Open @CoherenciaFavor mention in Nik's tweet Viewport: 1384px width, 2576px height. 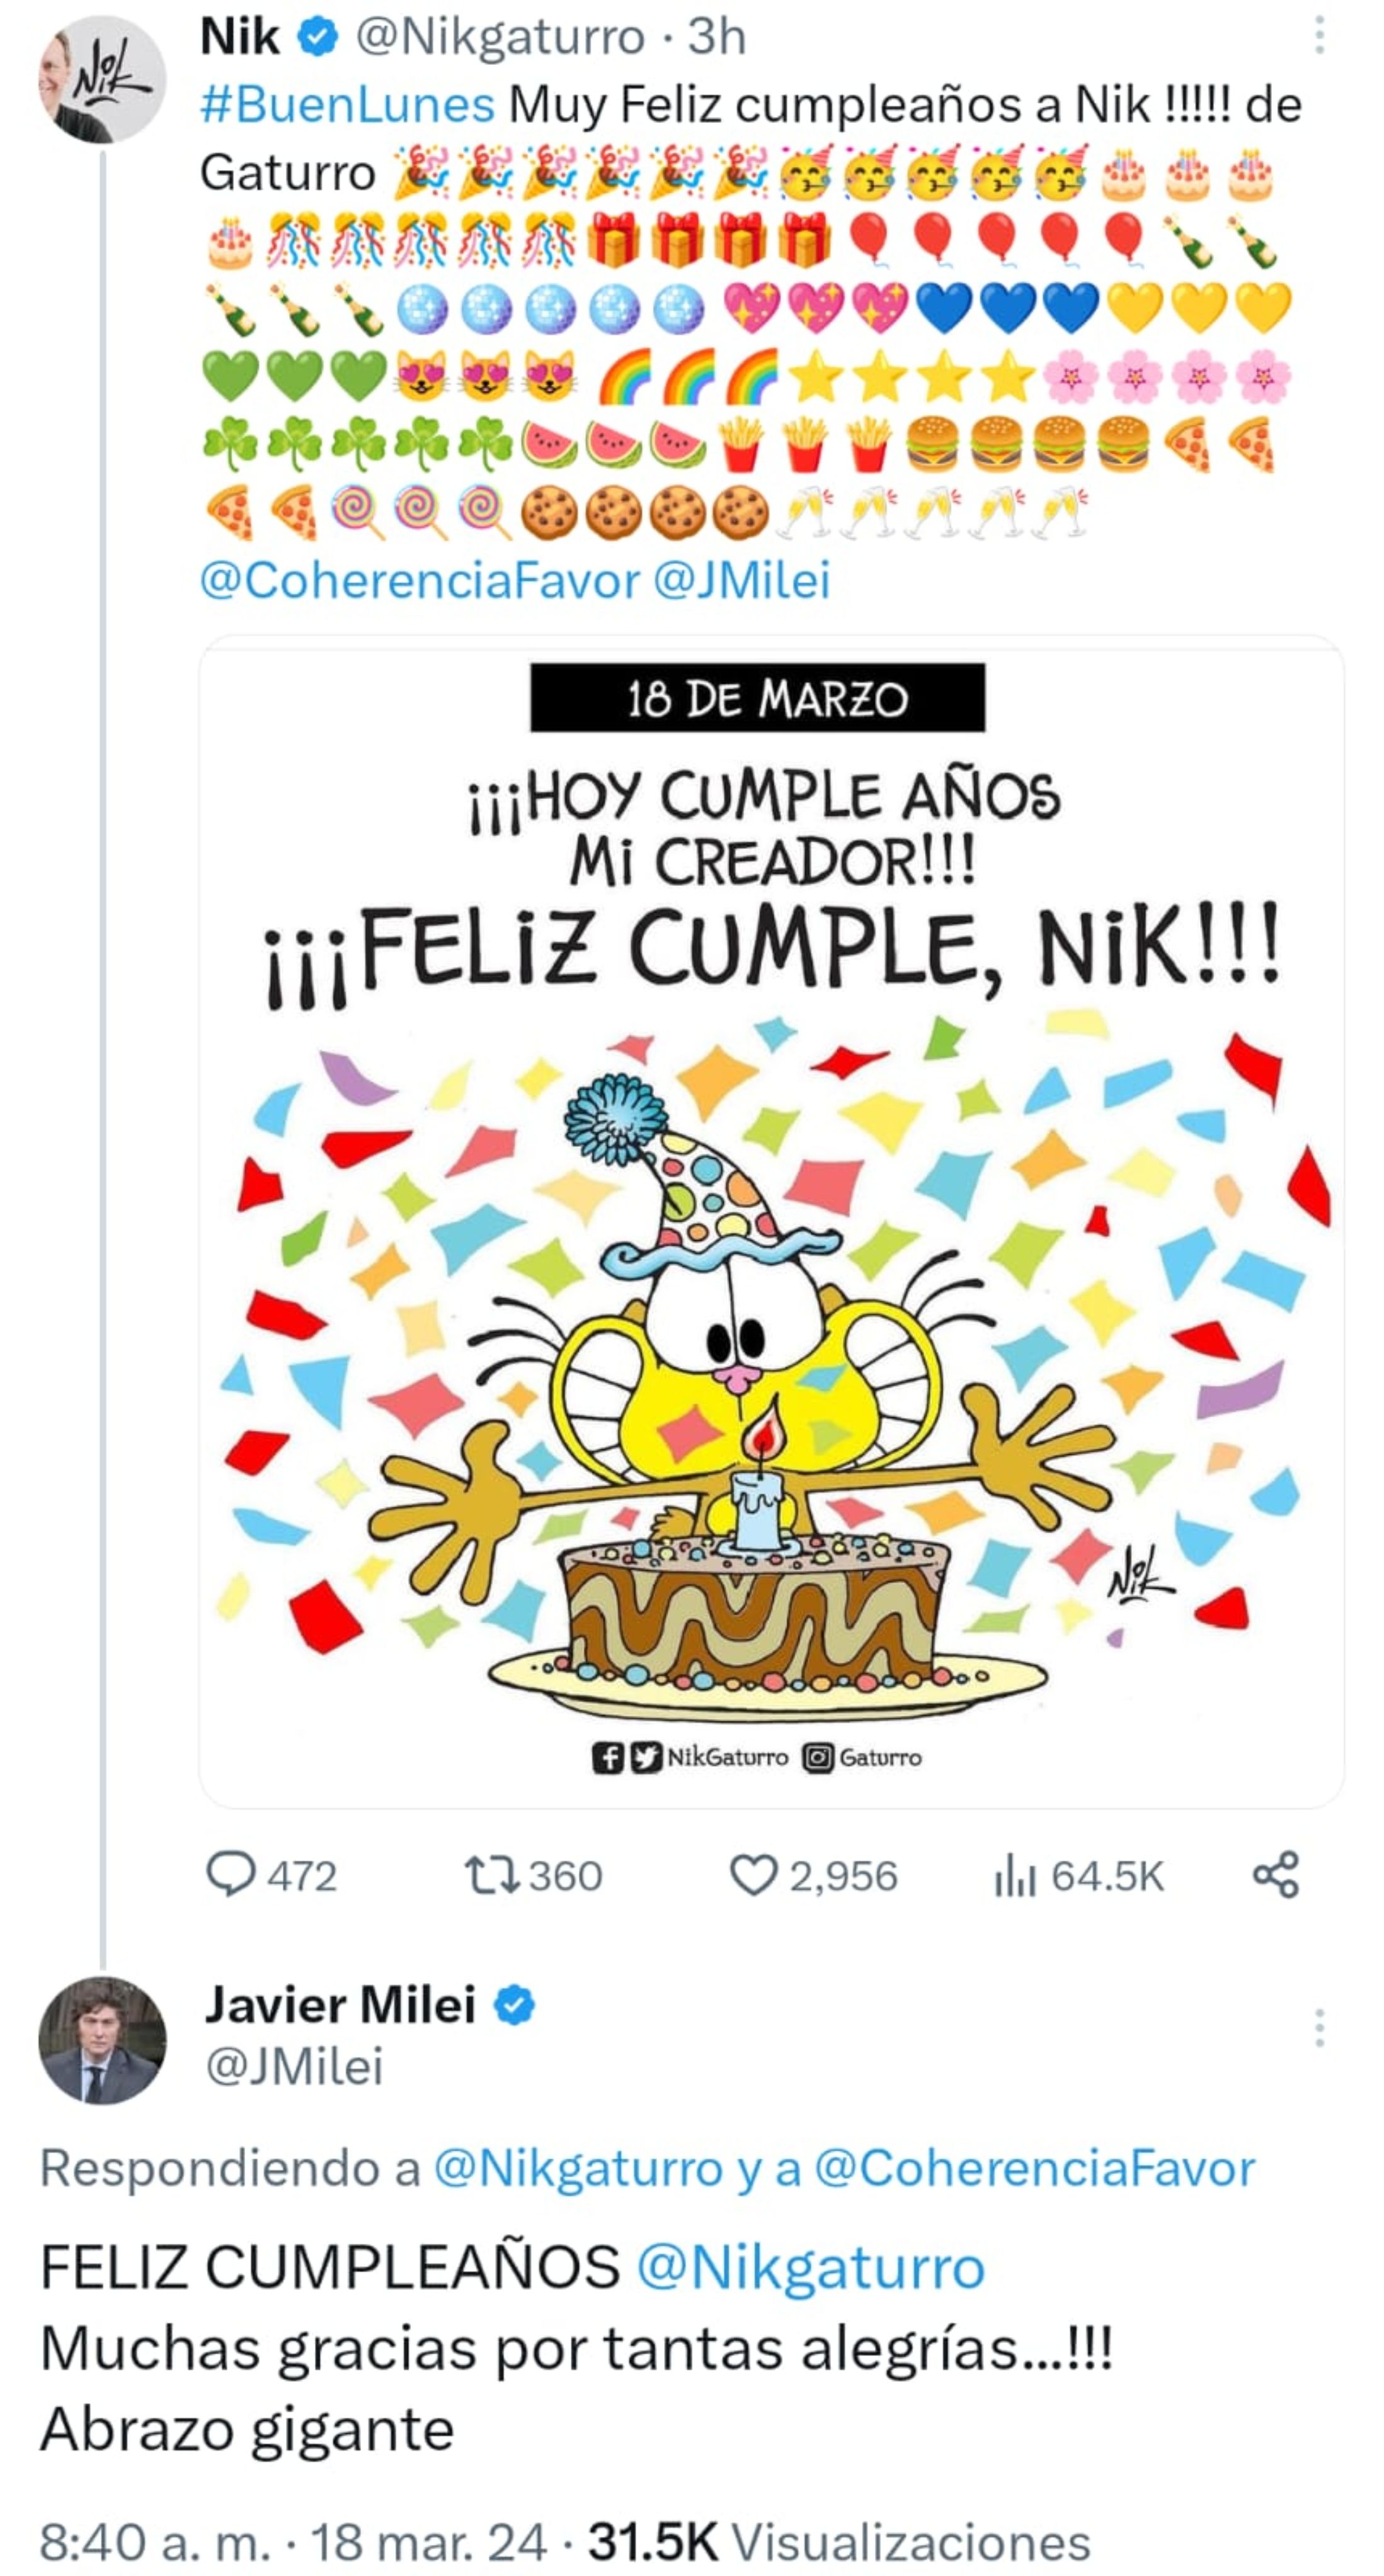point(420,581)
